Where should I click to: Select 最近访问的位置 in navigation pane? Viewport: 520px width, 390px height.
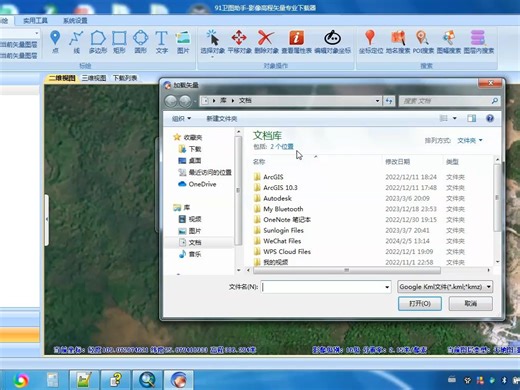point(205,172)
